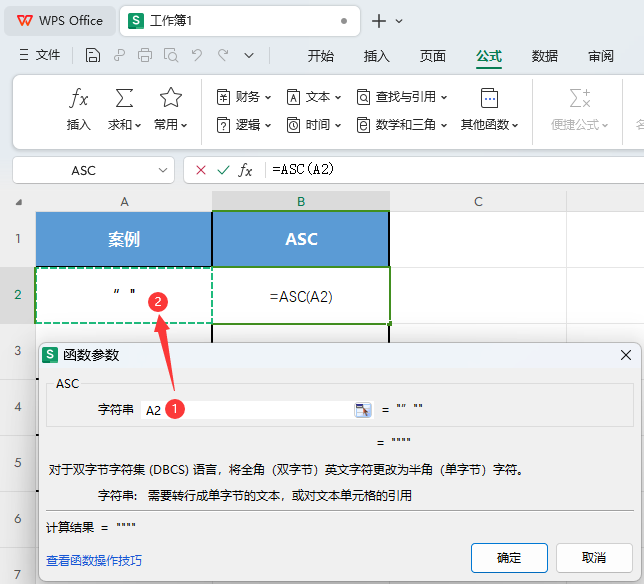This screenshot has height=584, width=644.
Task: Click the name box showing ASC
Action: point(83,170)
